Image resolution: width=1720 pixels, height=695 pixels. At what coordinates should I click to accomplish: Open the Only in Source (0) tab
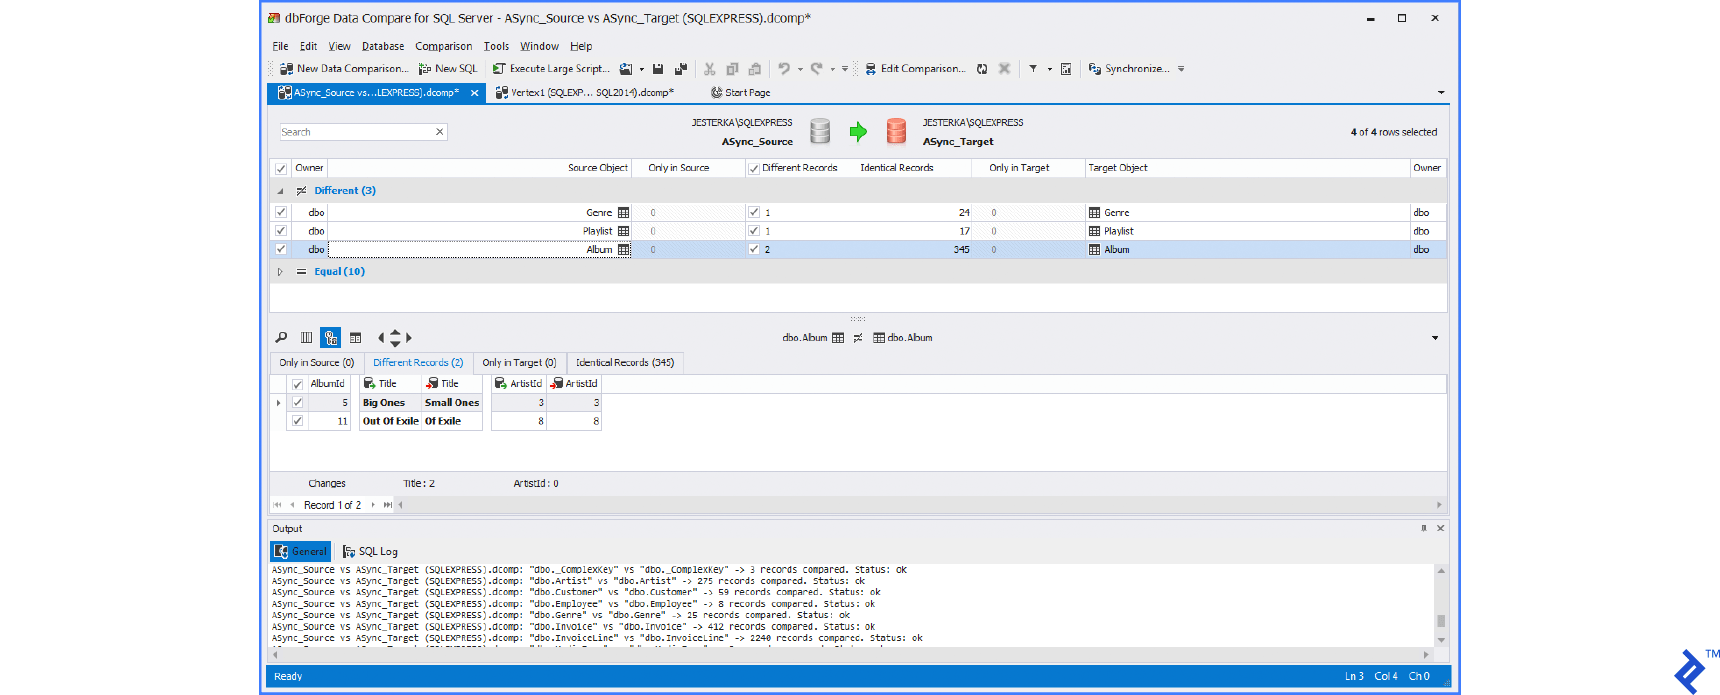(316, 363)
